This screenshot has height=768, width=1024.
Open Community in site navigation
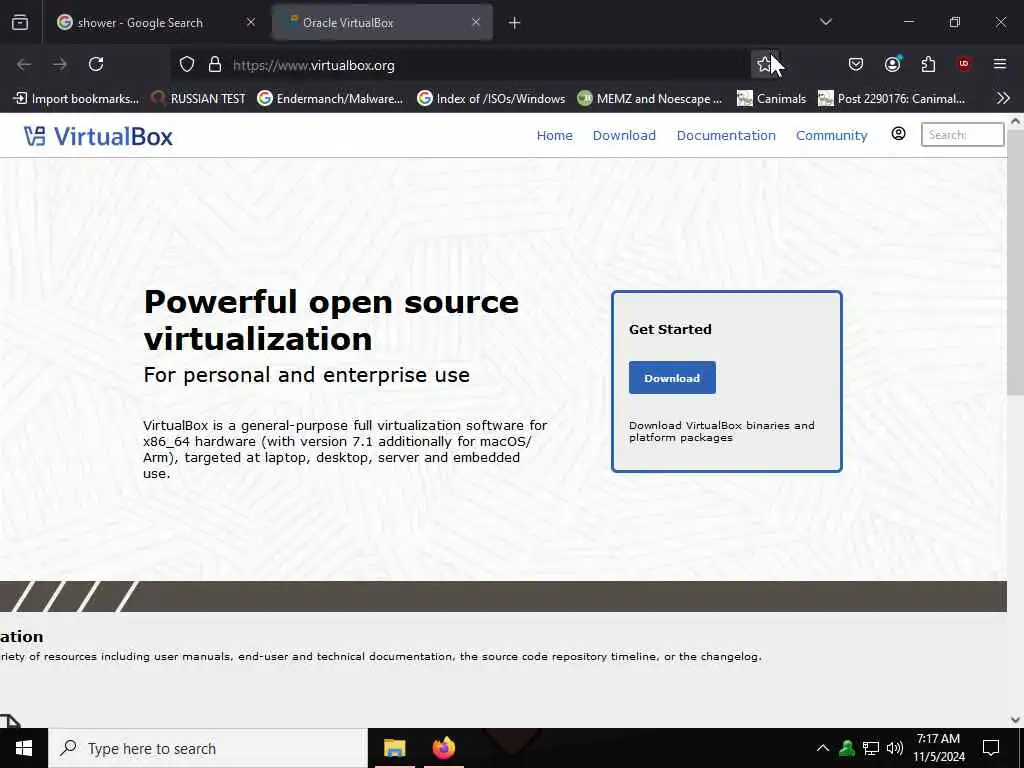[831, 135]
